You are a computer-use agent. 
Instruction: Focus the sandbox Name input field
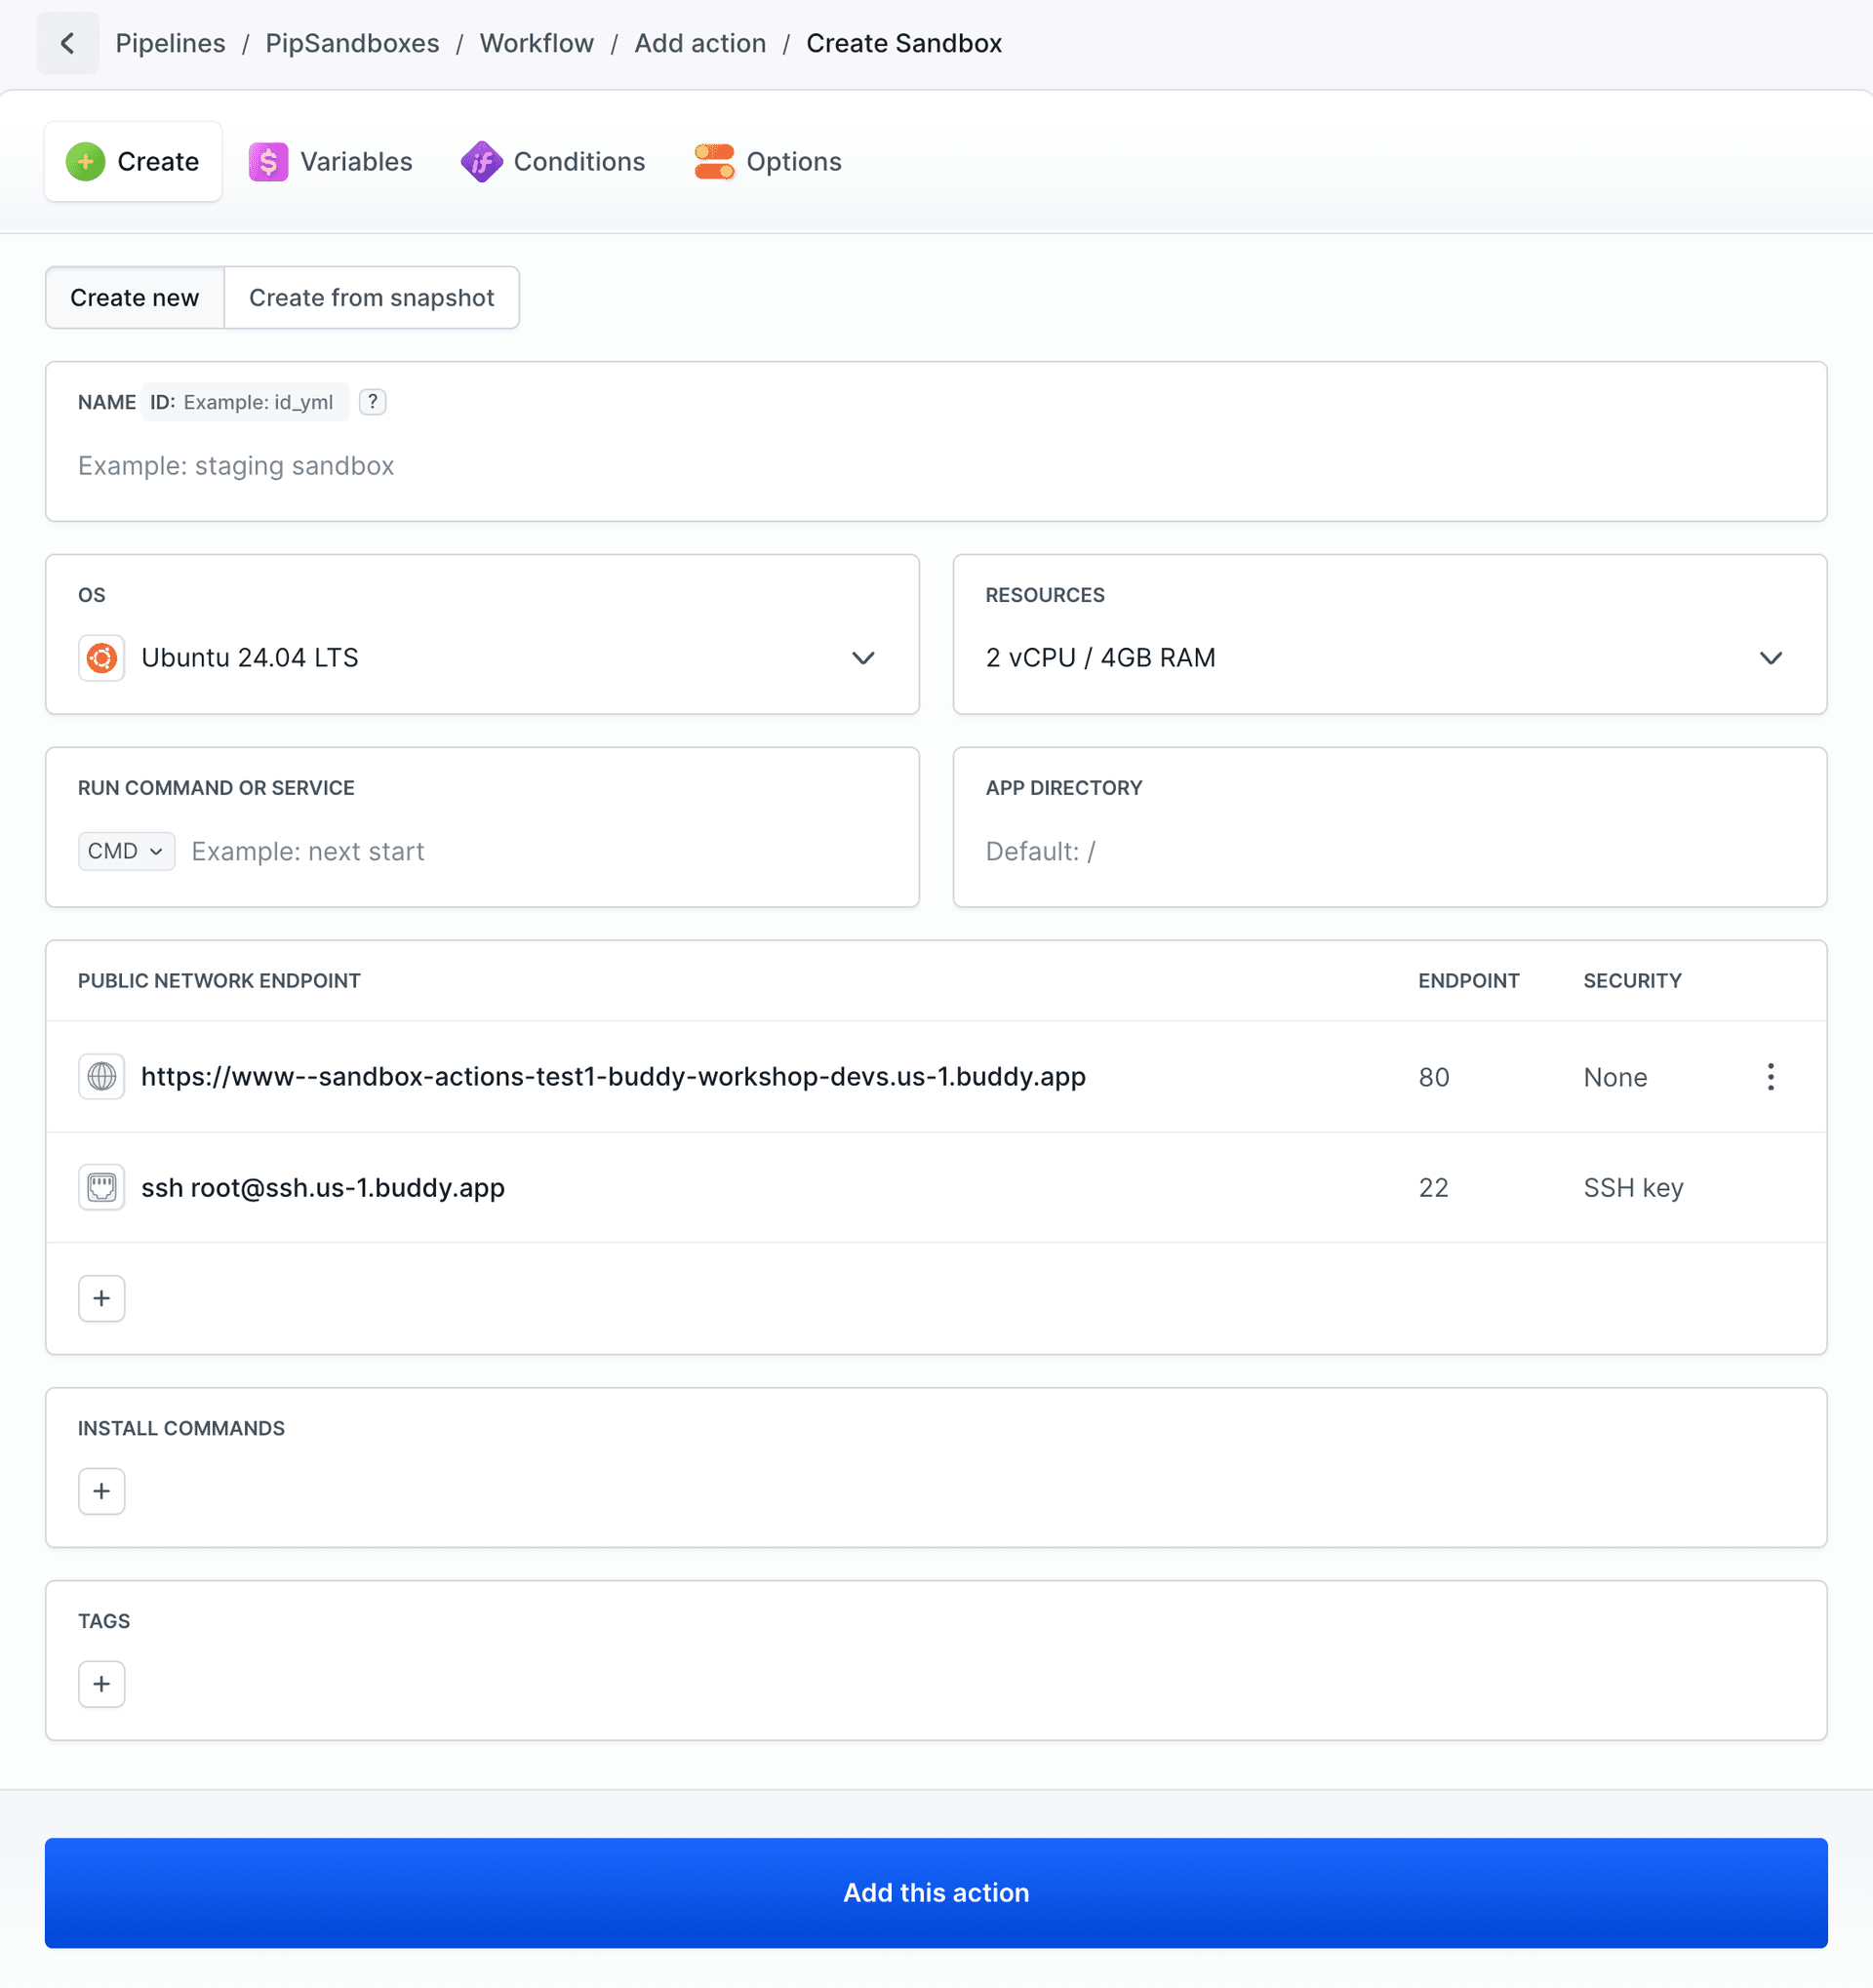[935, 466]
